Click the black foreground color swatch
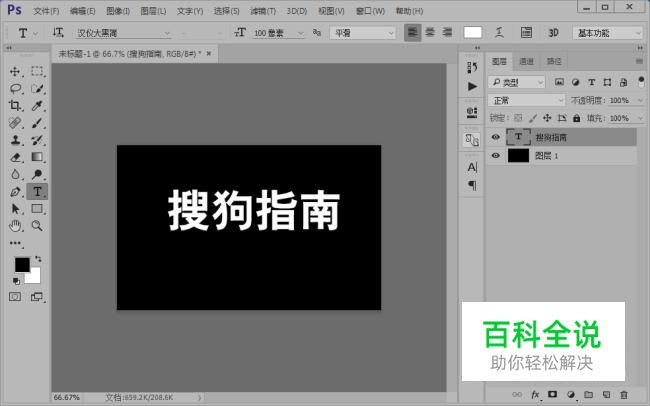 click(22, 265)
